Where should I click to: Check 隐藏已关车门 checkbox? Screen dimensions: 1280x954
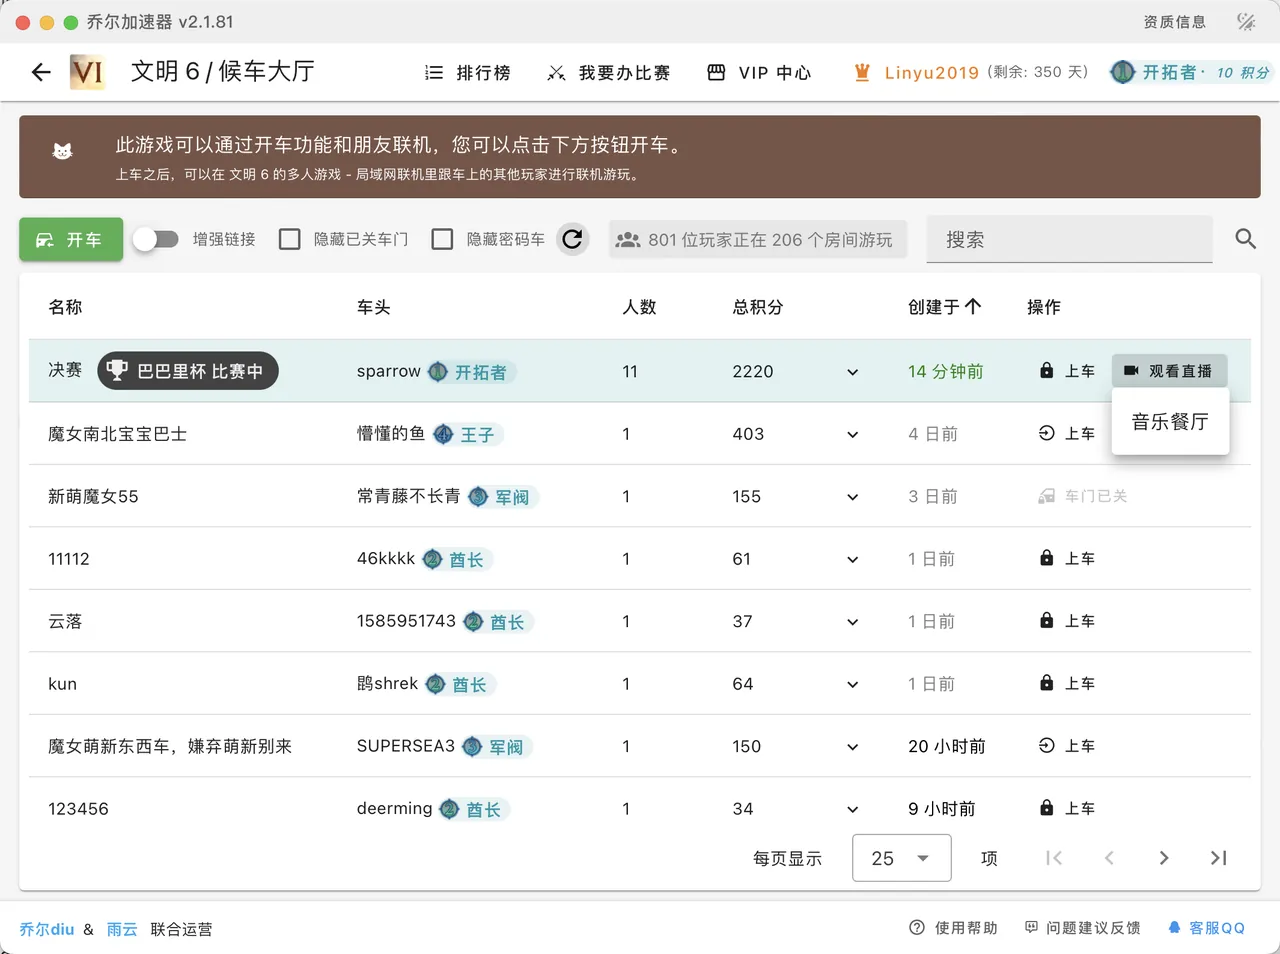(290, 240)
